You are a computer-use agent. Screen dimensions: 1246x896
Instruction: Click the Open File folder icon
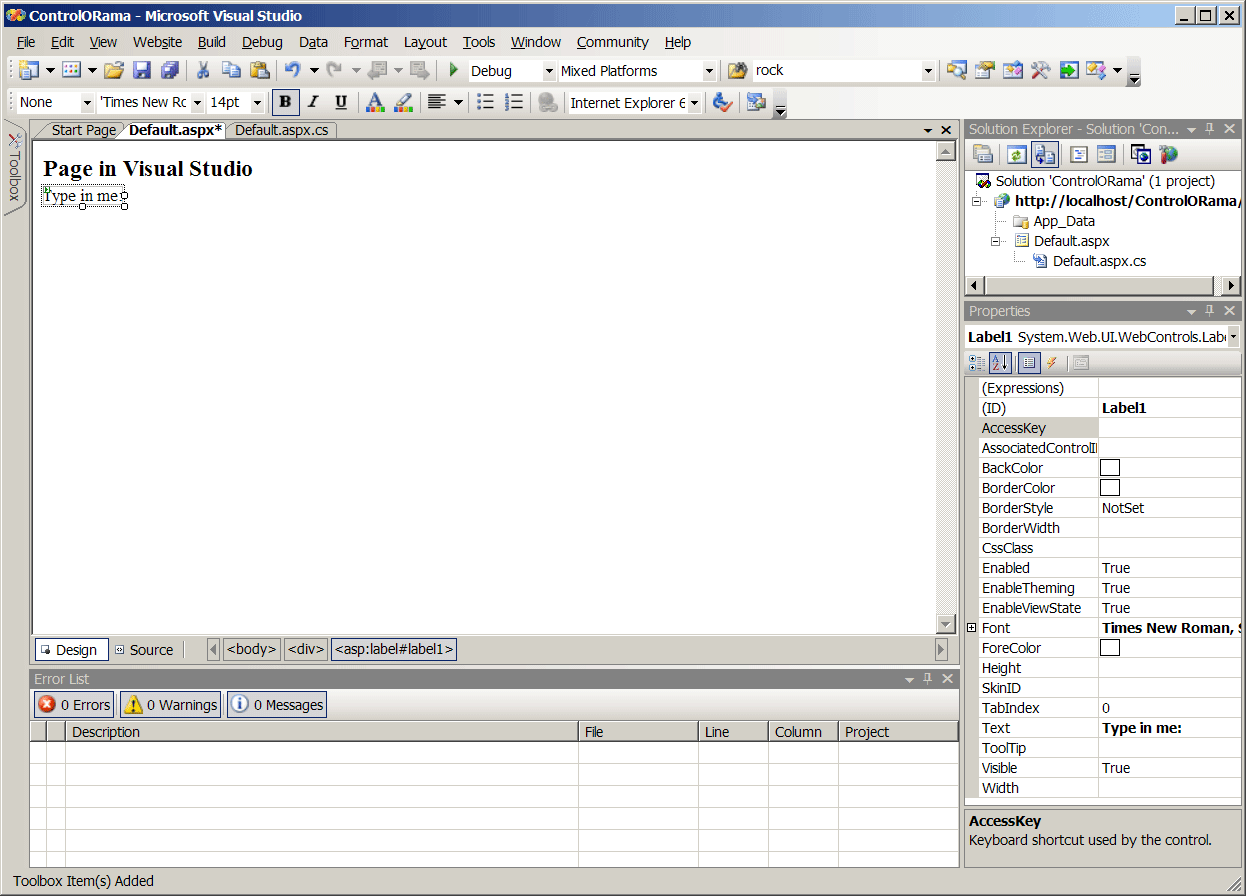pos(114,70)
